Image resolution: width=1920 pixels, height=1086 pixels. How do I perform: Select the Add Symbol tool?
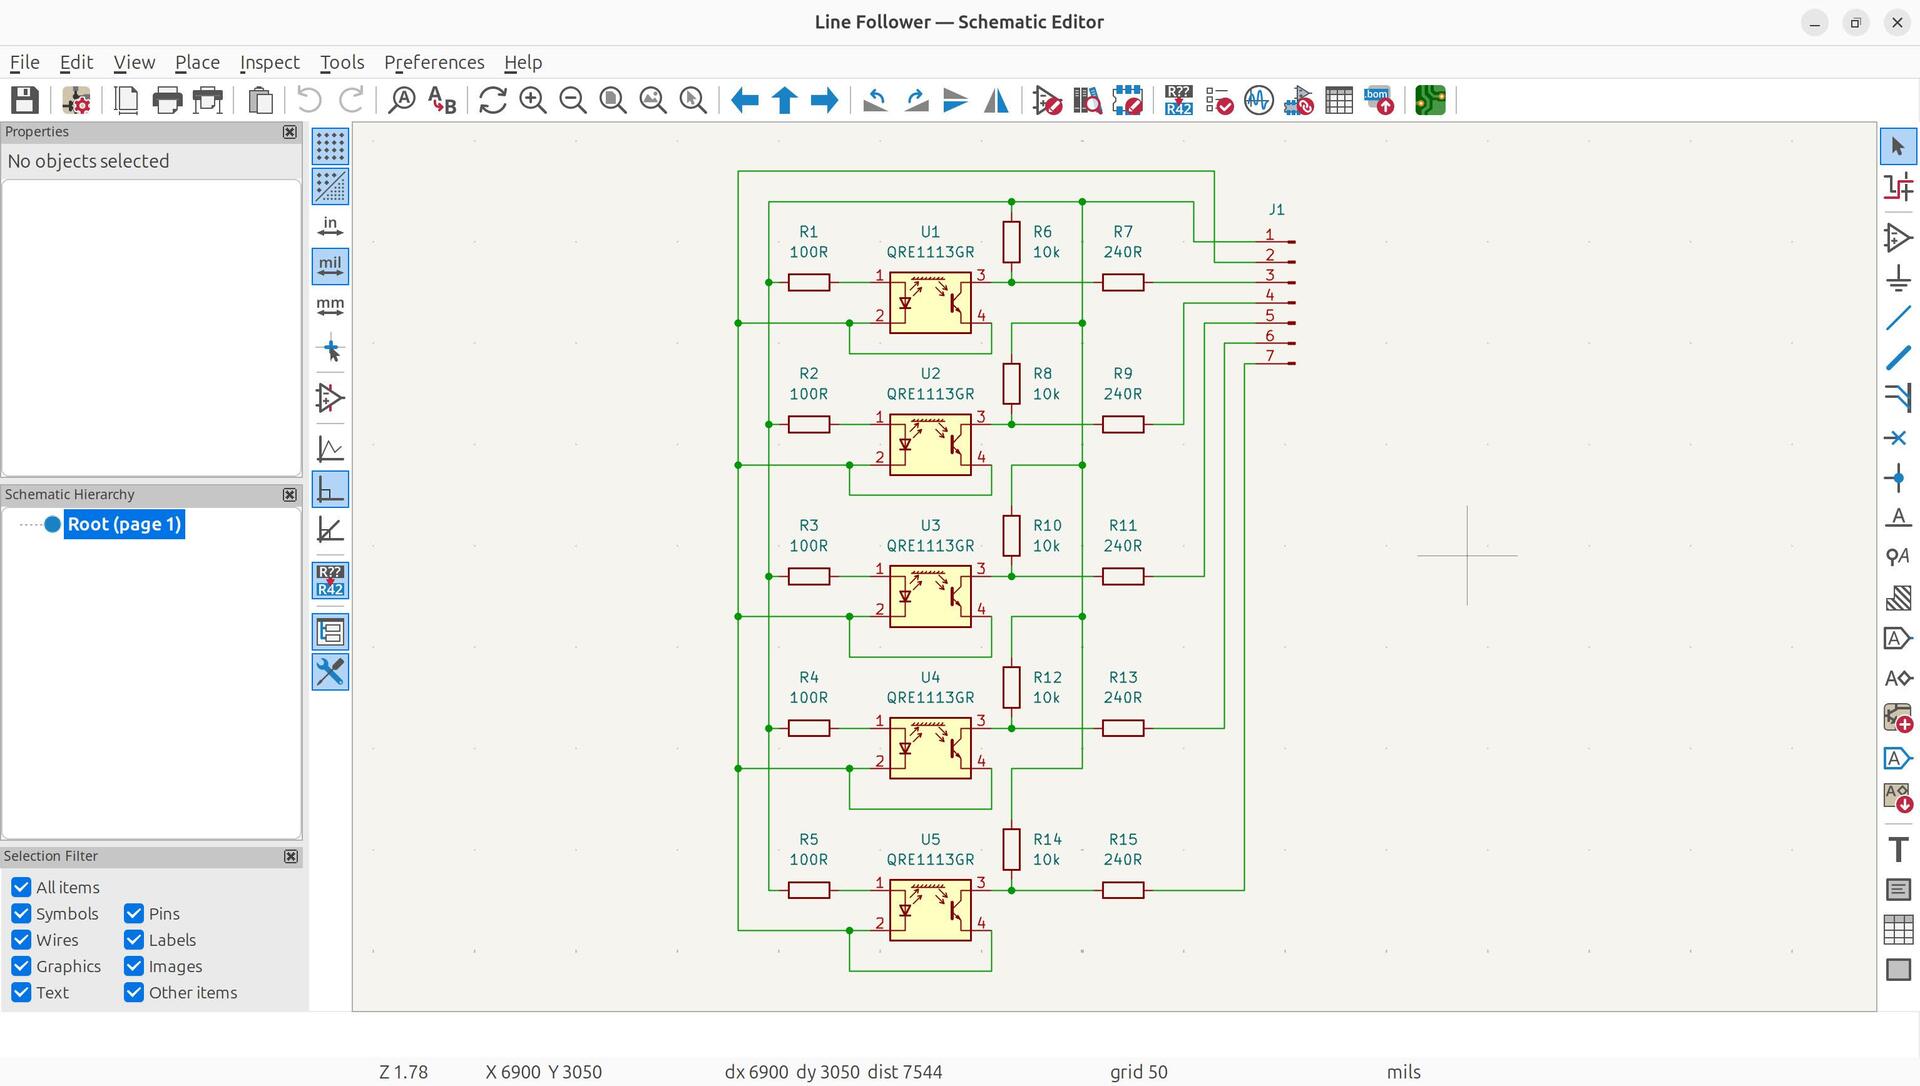(x=1898, y=238)
